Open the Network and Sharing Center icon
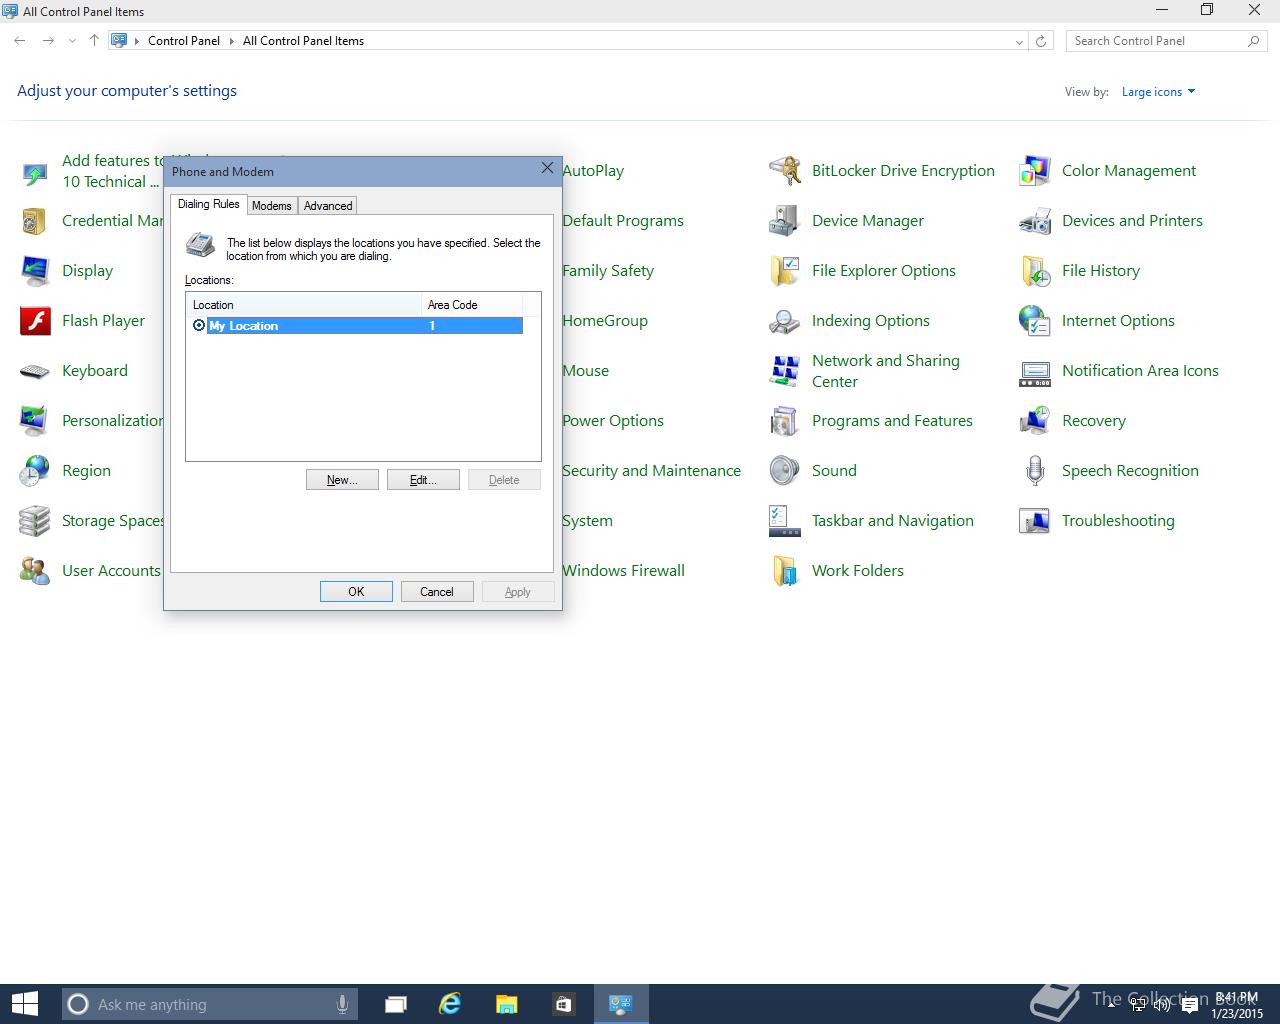 pos(785,371)
